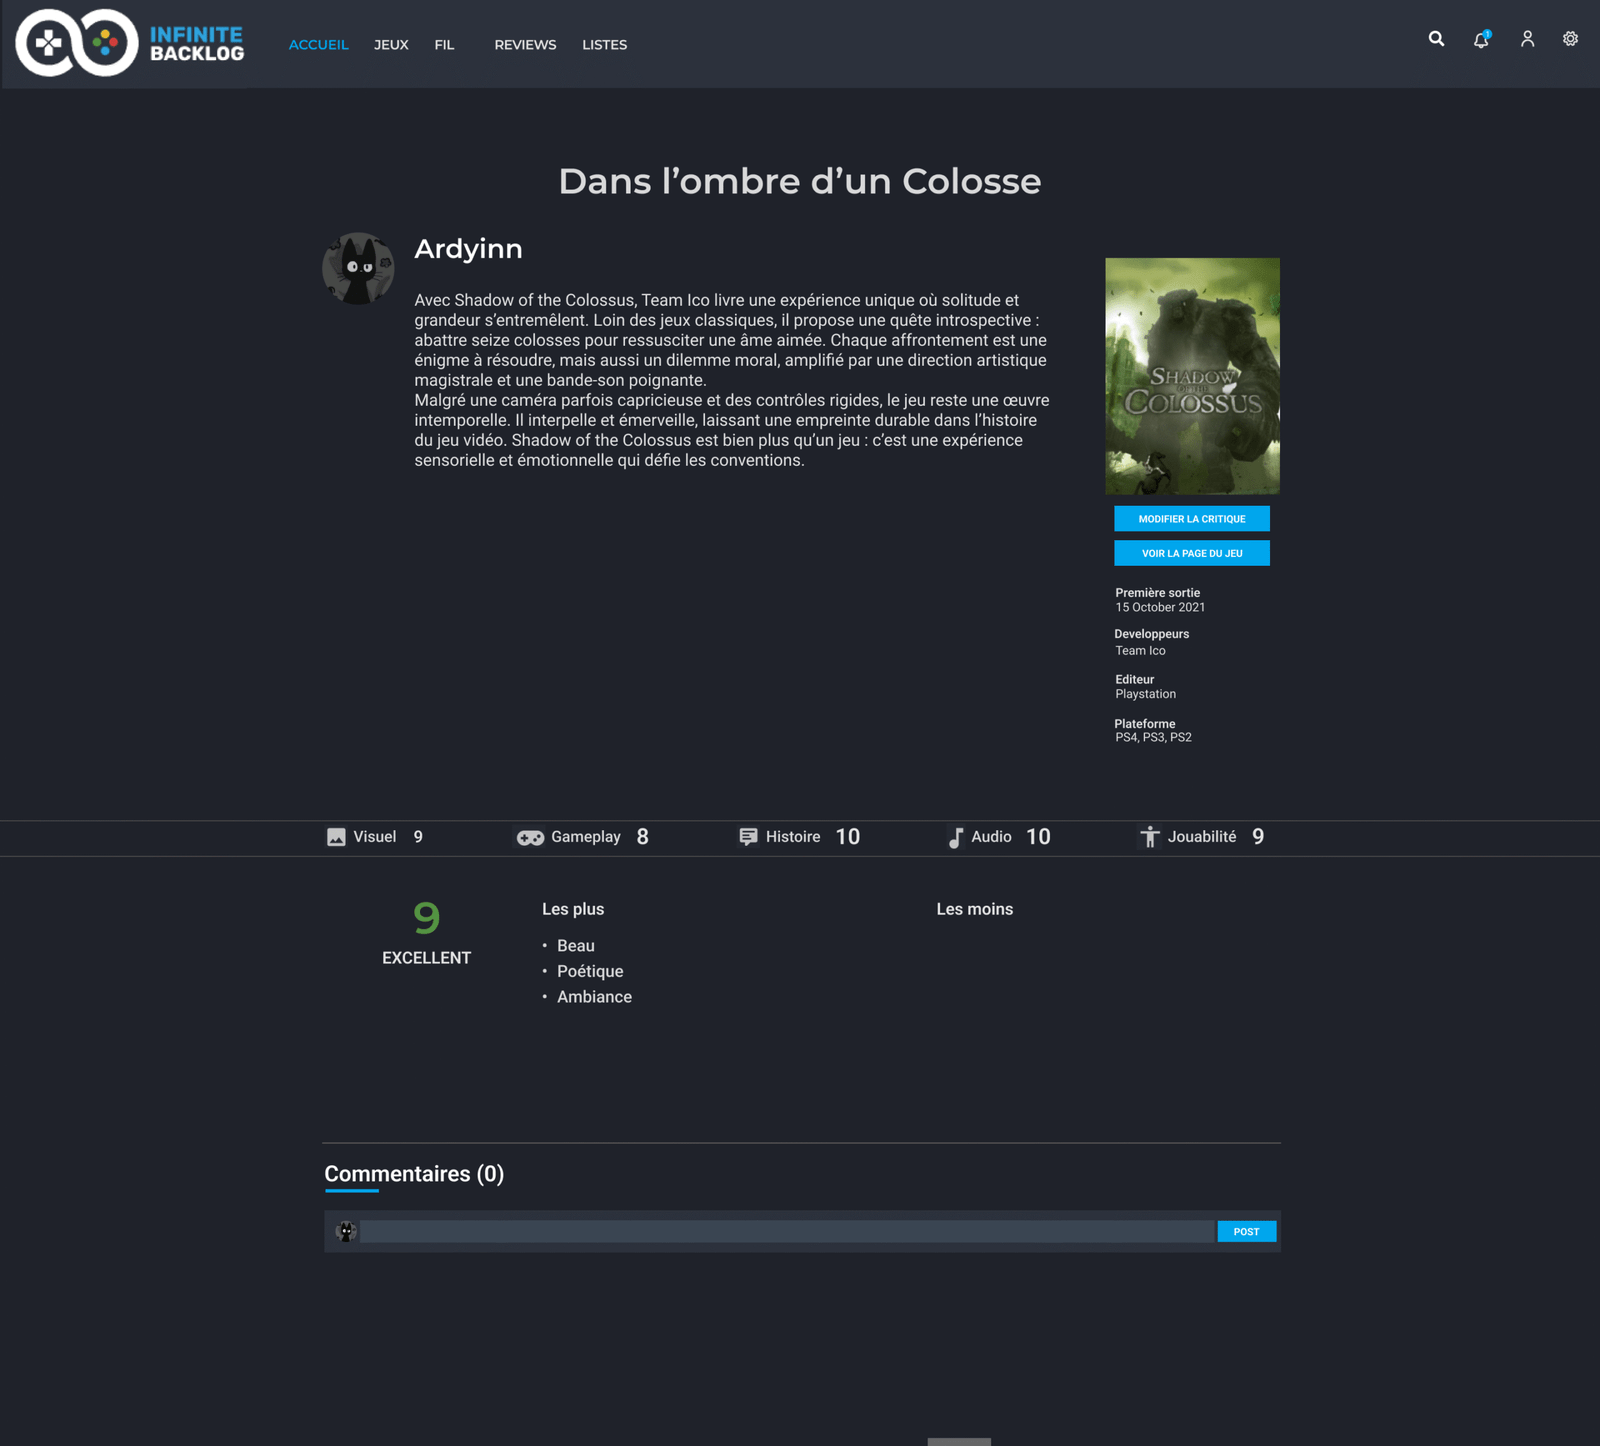This screenshot has height=1446, width=1600.
Task: Click the Audio music note icon
Action: (x=956, y=837)
